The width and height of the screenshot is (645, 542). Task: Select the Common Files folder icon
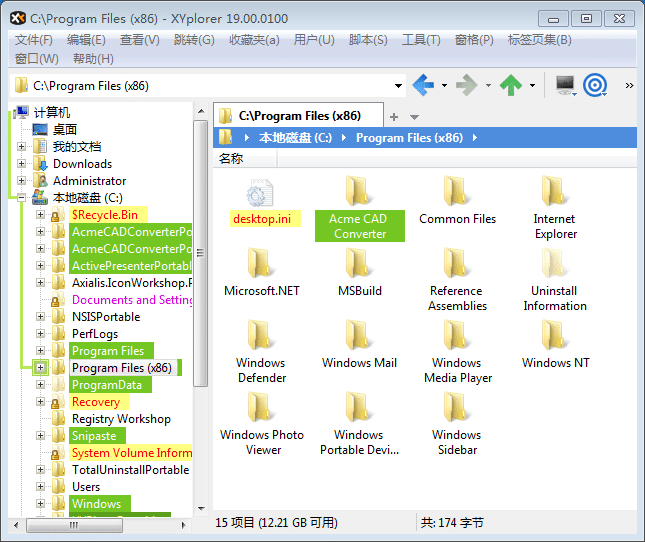(457, 191)
